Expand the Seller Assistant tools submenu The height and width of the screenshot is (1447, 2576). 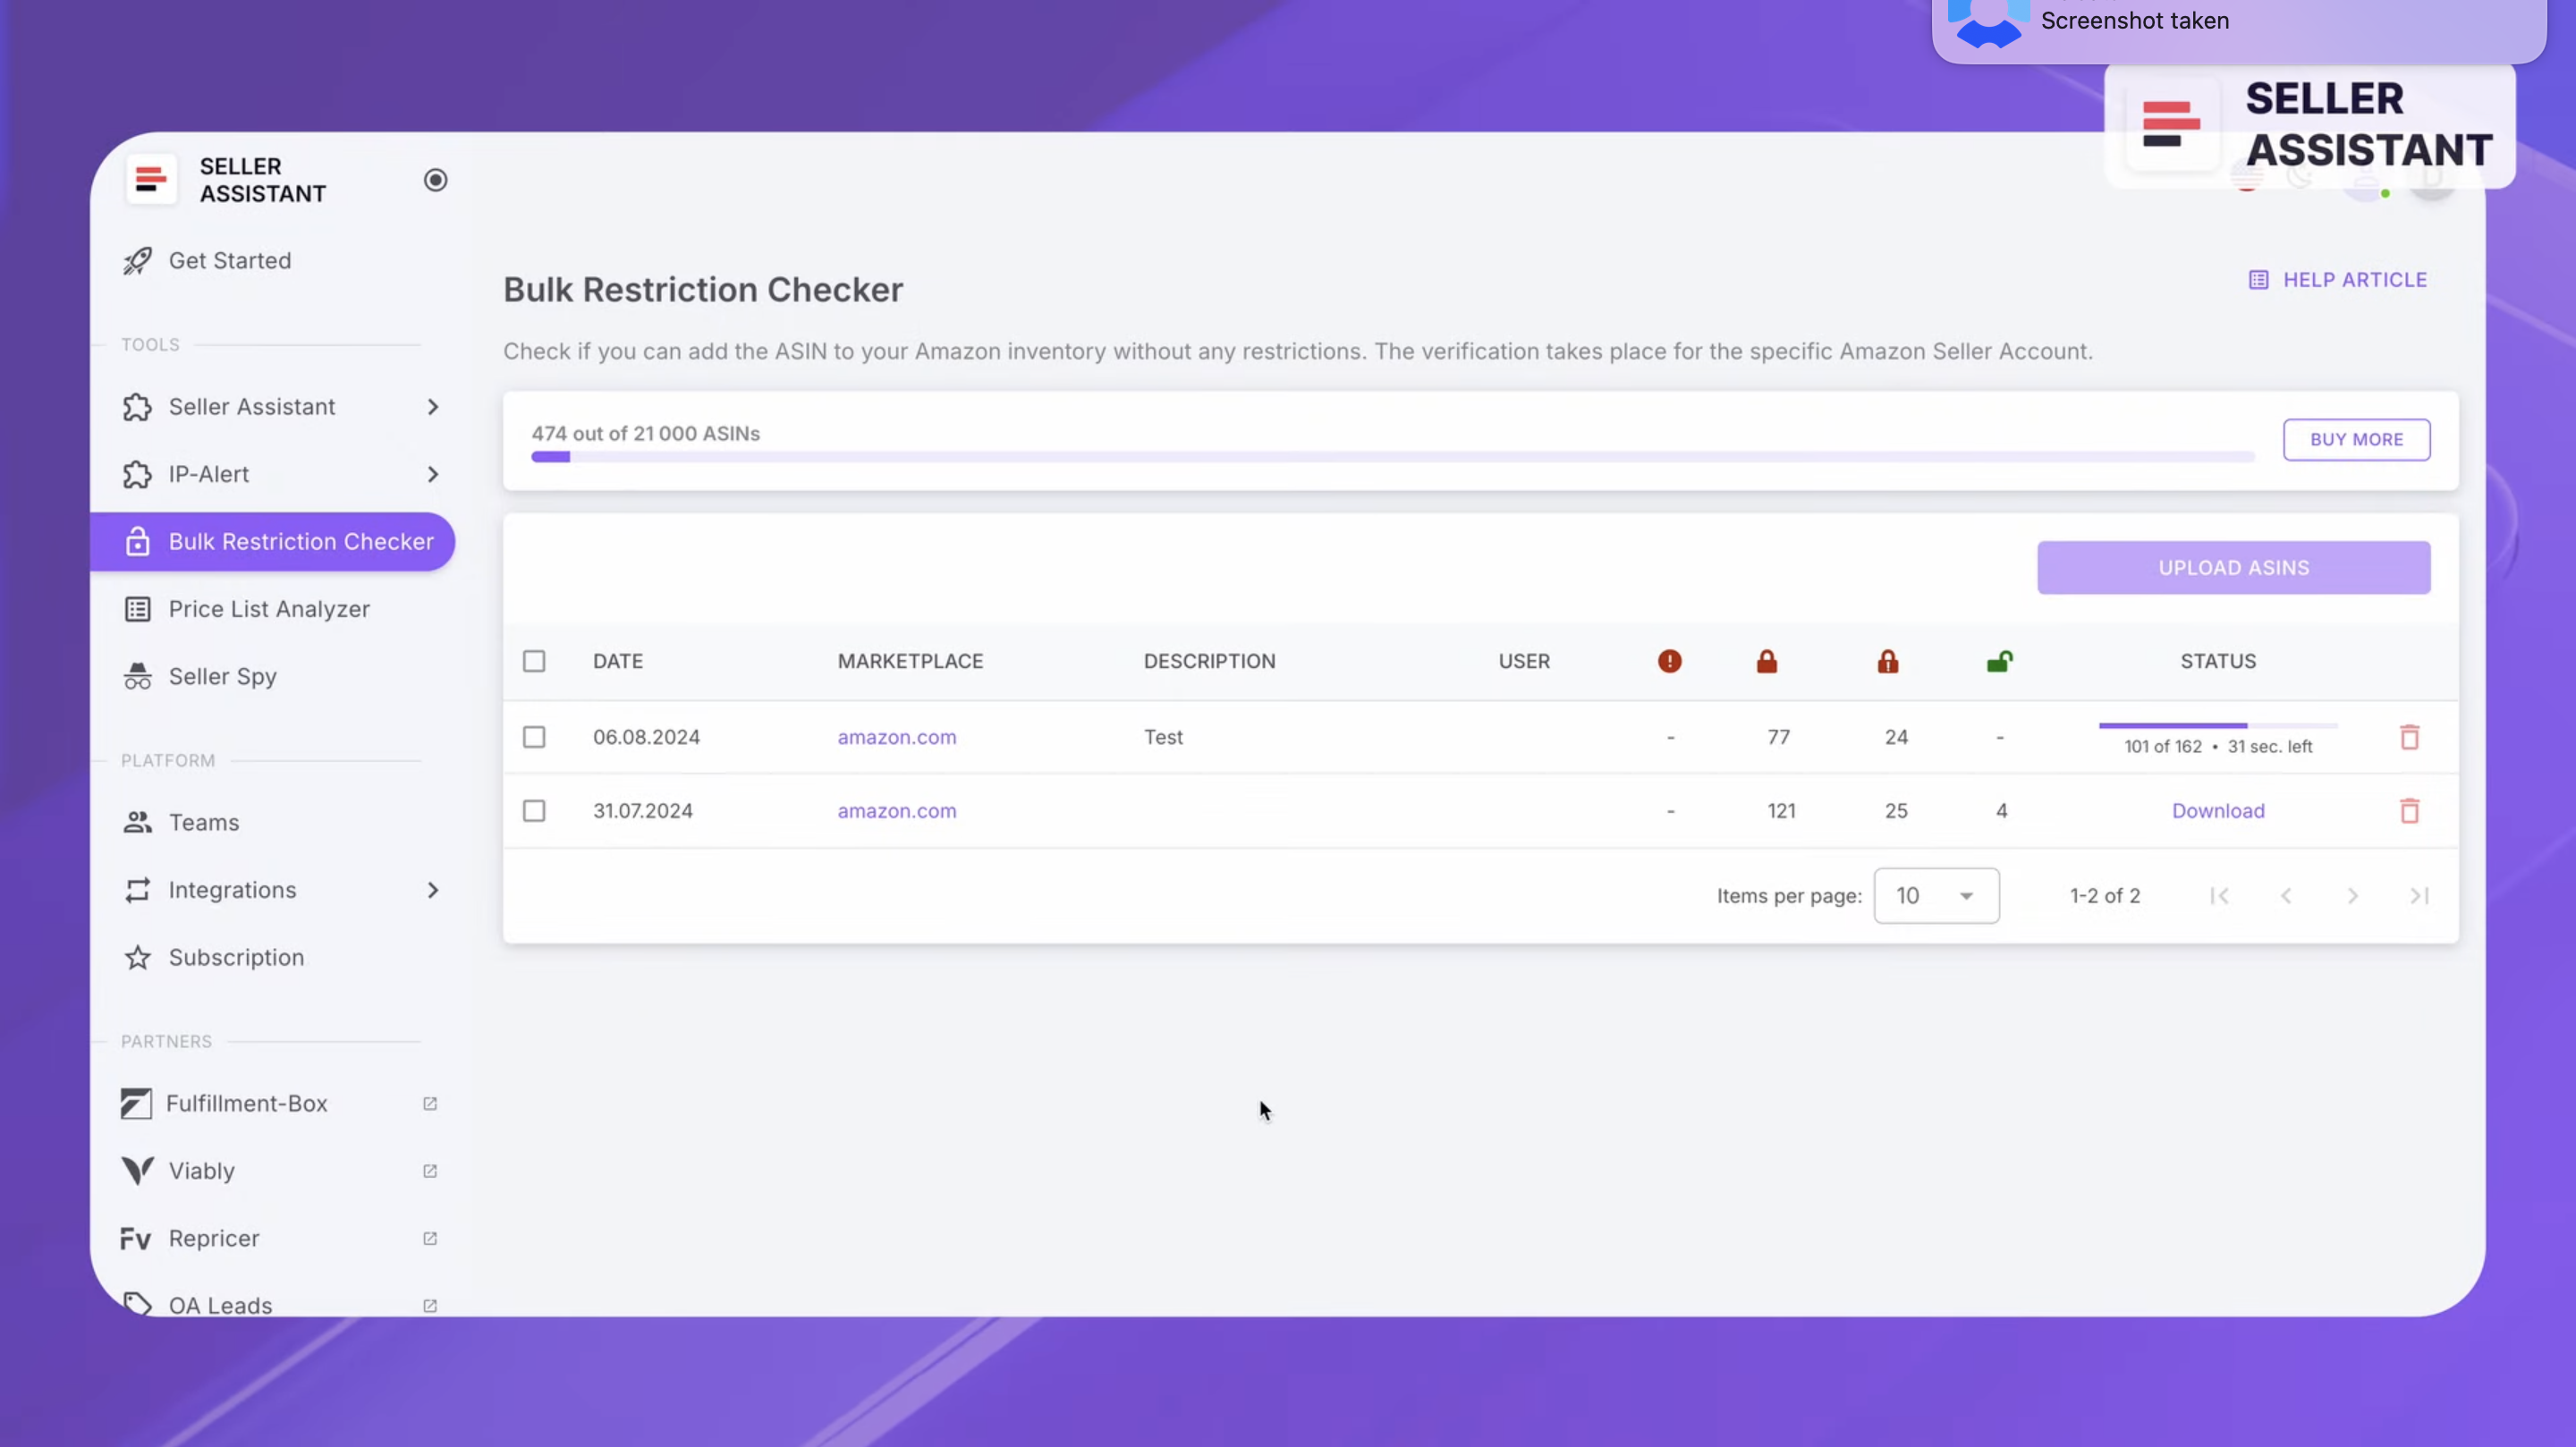(432, 407)
